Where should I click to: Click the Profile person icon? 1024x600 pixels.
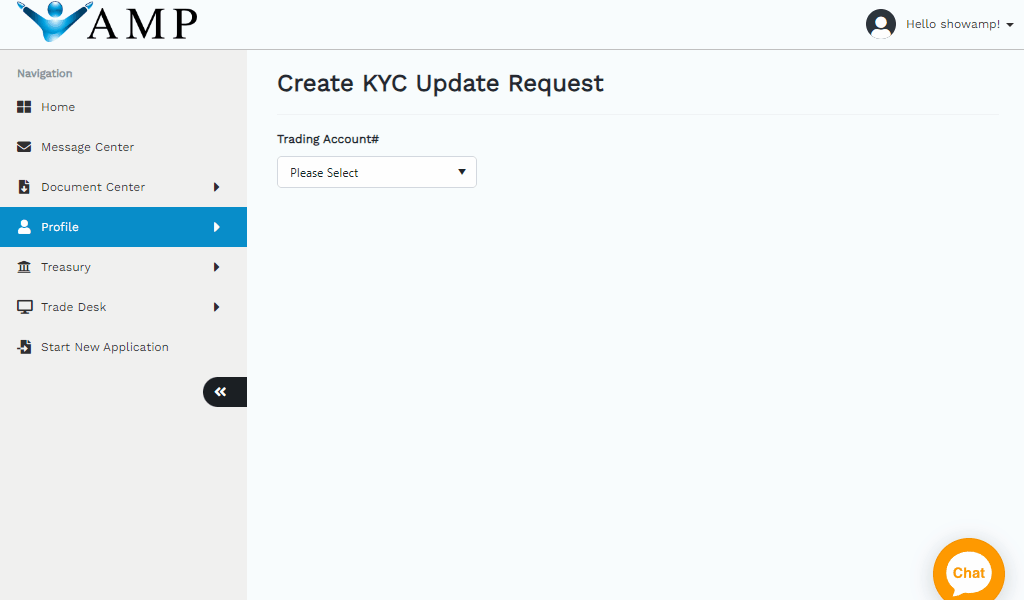[25, 227]
